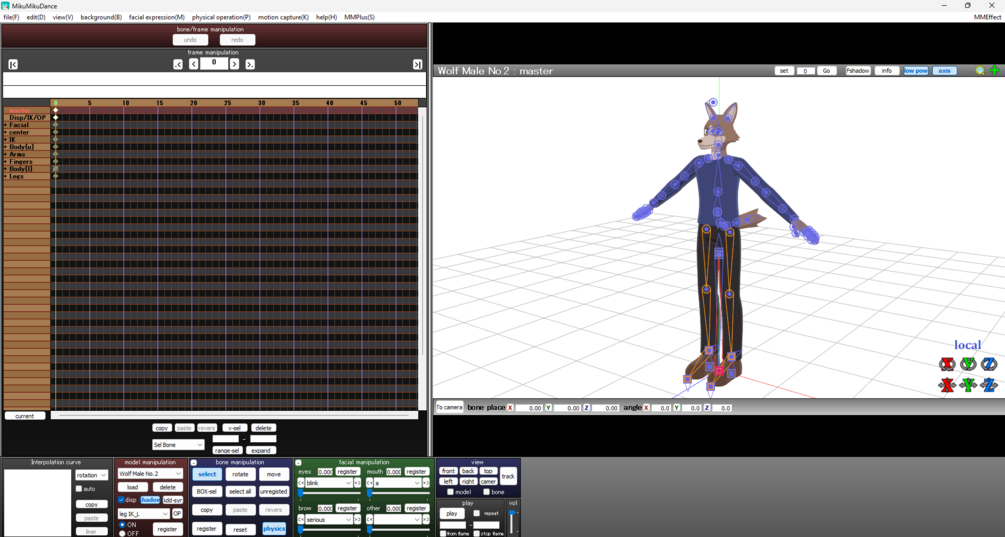This screenshot has width=1005, height=537.
Task: Adjust the mouth 'a' morph slider
Action: [x=397, y=493]
